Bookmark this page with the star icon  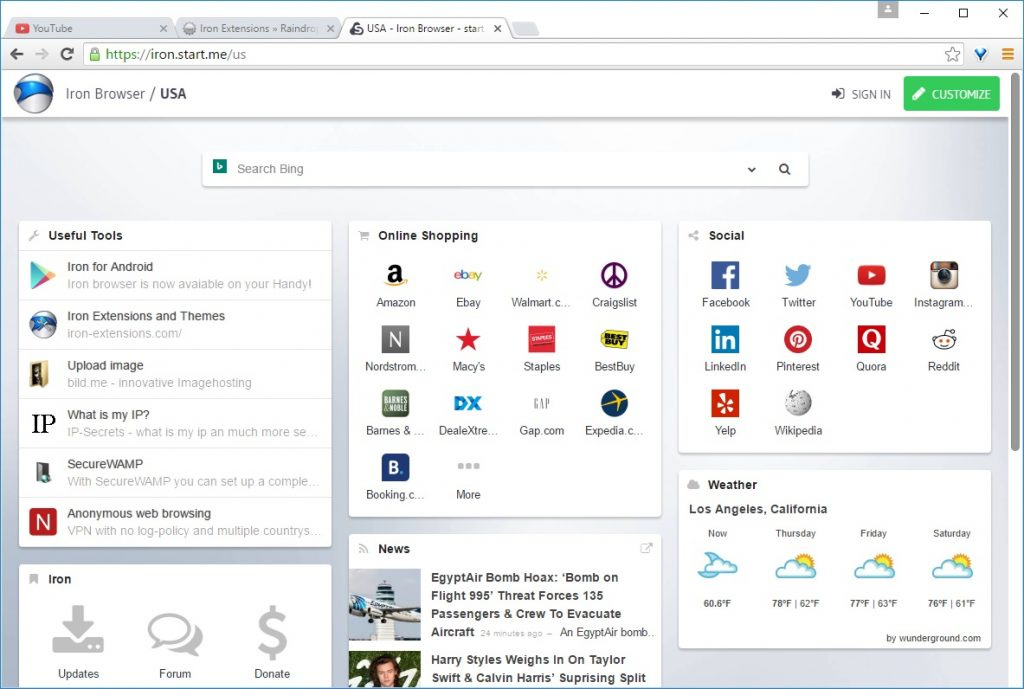[952, 54]
